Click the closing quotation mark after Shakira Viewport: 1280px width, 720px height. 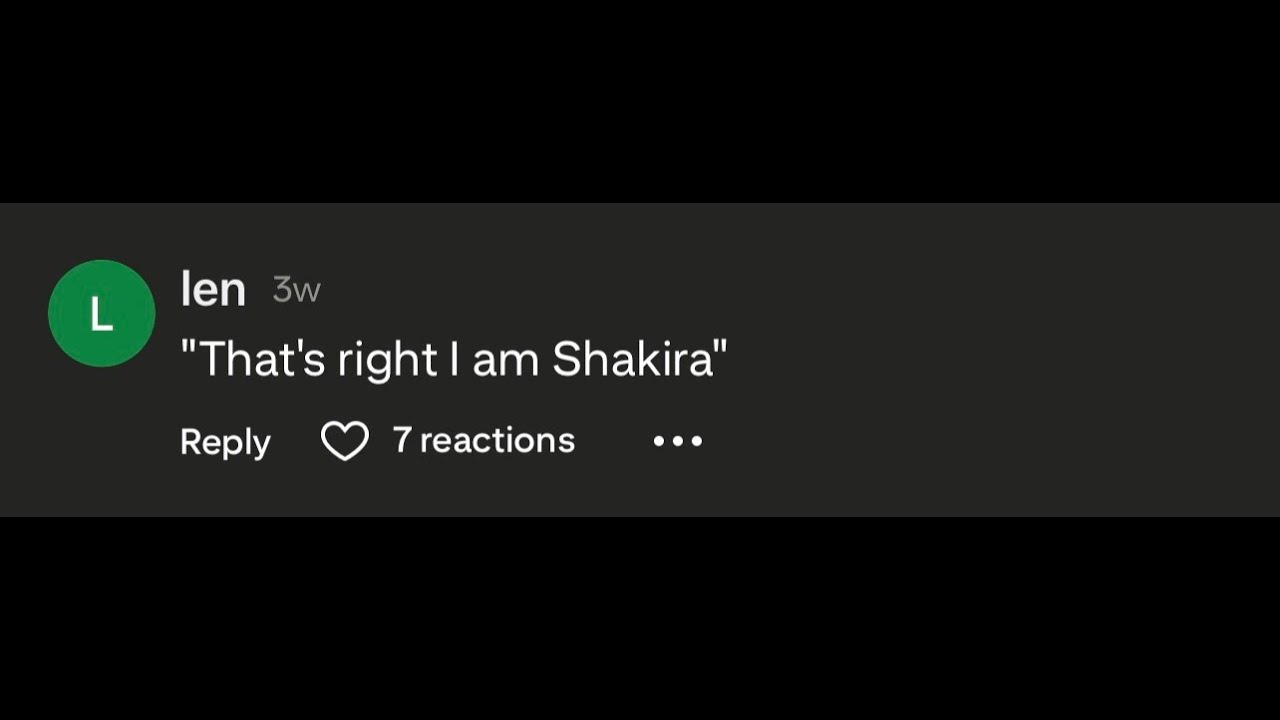[721, 348]
